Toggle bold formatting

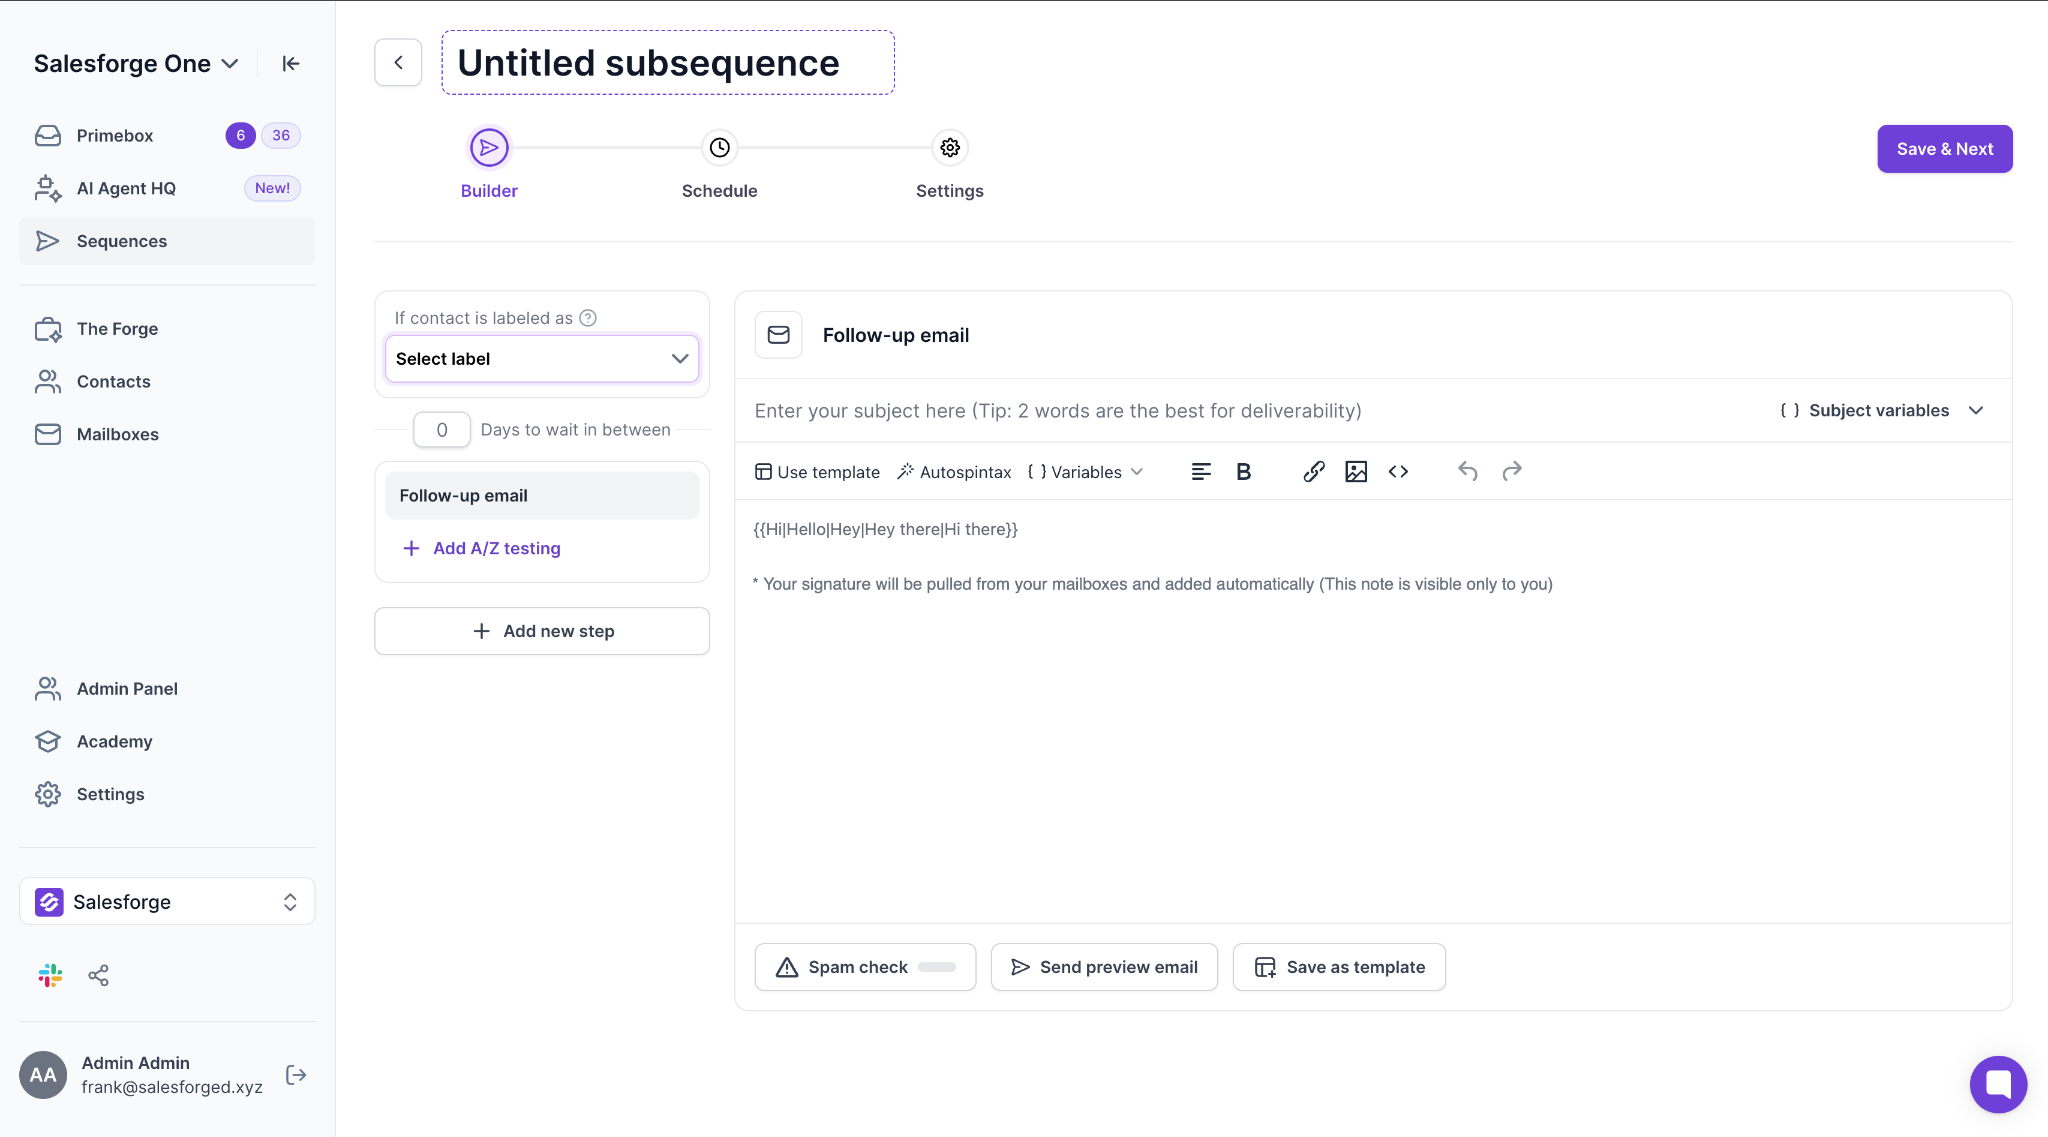(1243, 472)
